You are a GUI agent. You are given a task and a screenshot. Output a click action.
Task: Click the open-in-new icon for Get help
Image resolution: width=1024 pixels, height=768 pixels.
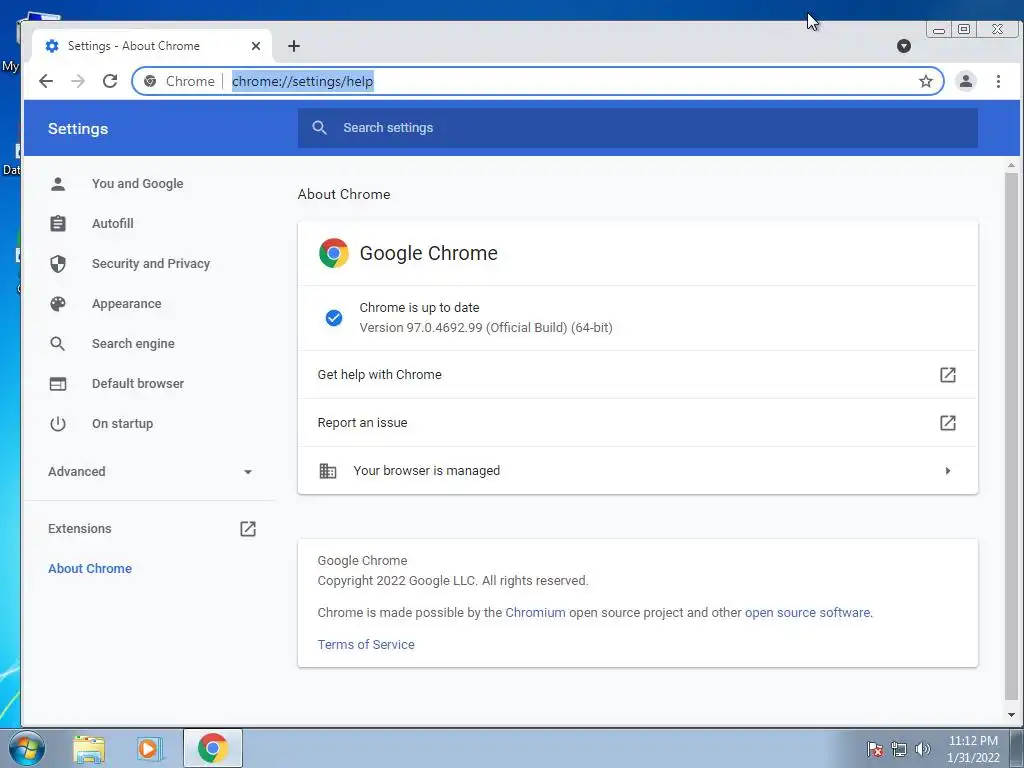(x=947, y=374)
